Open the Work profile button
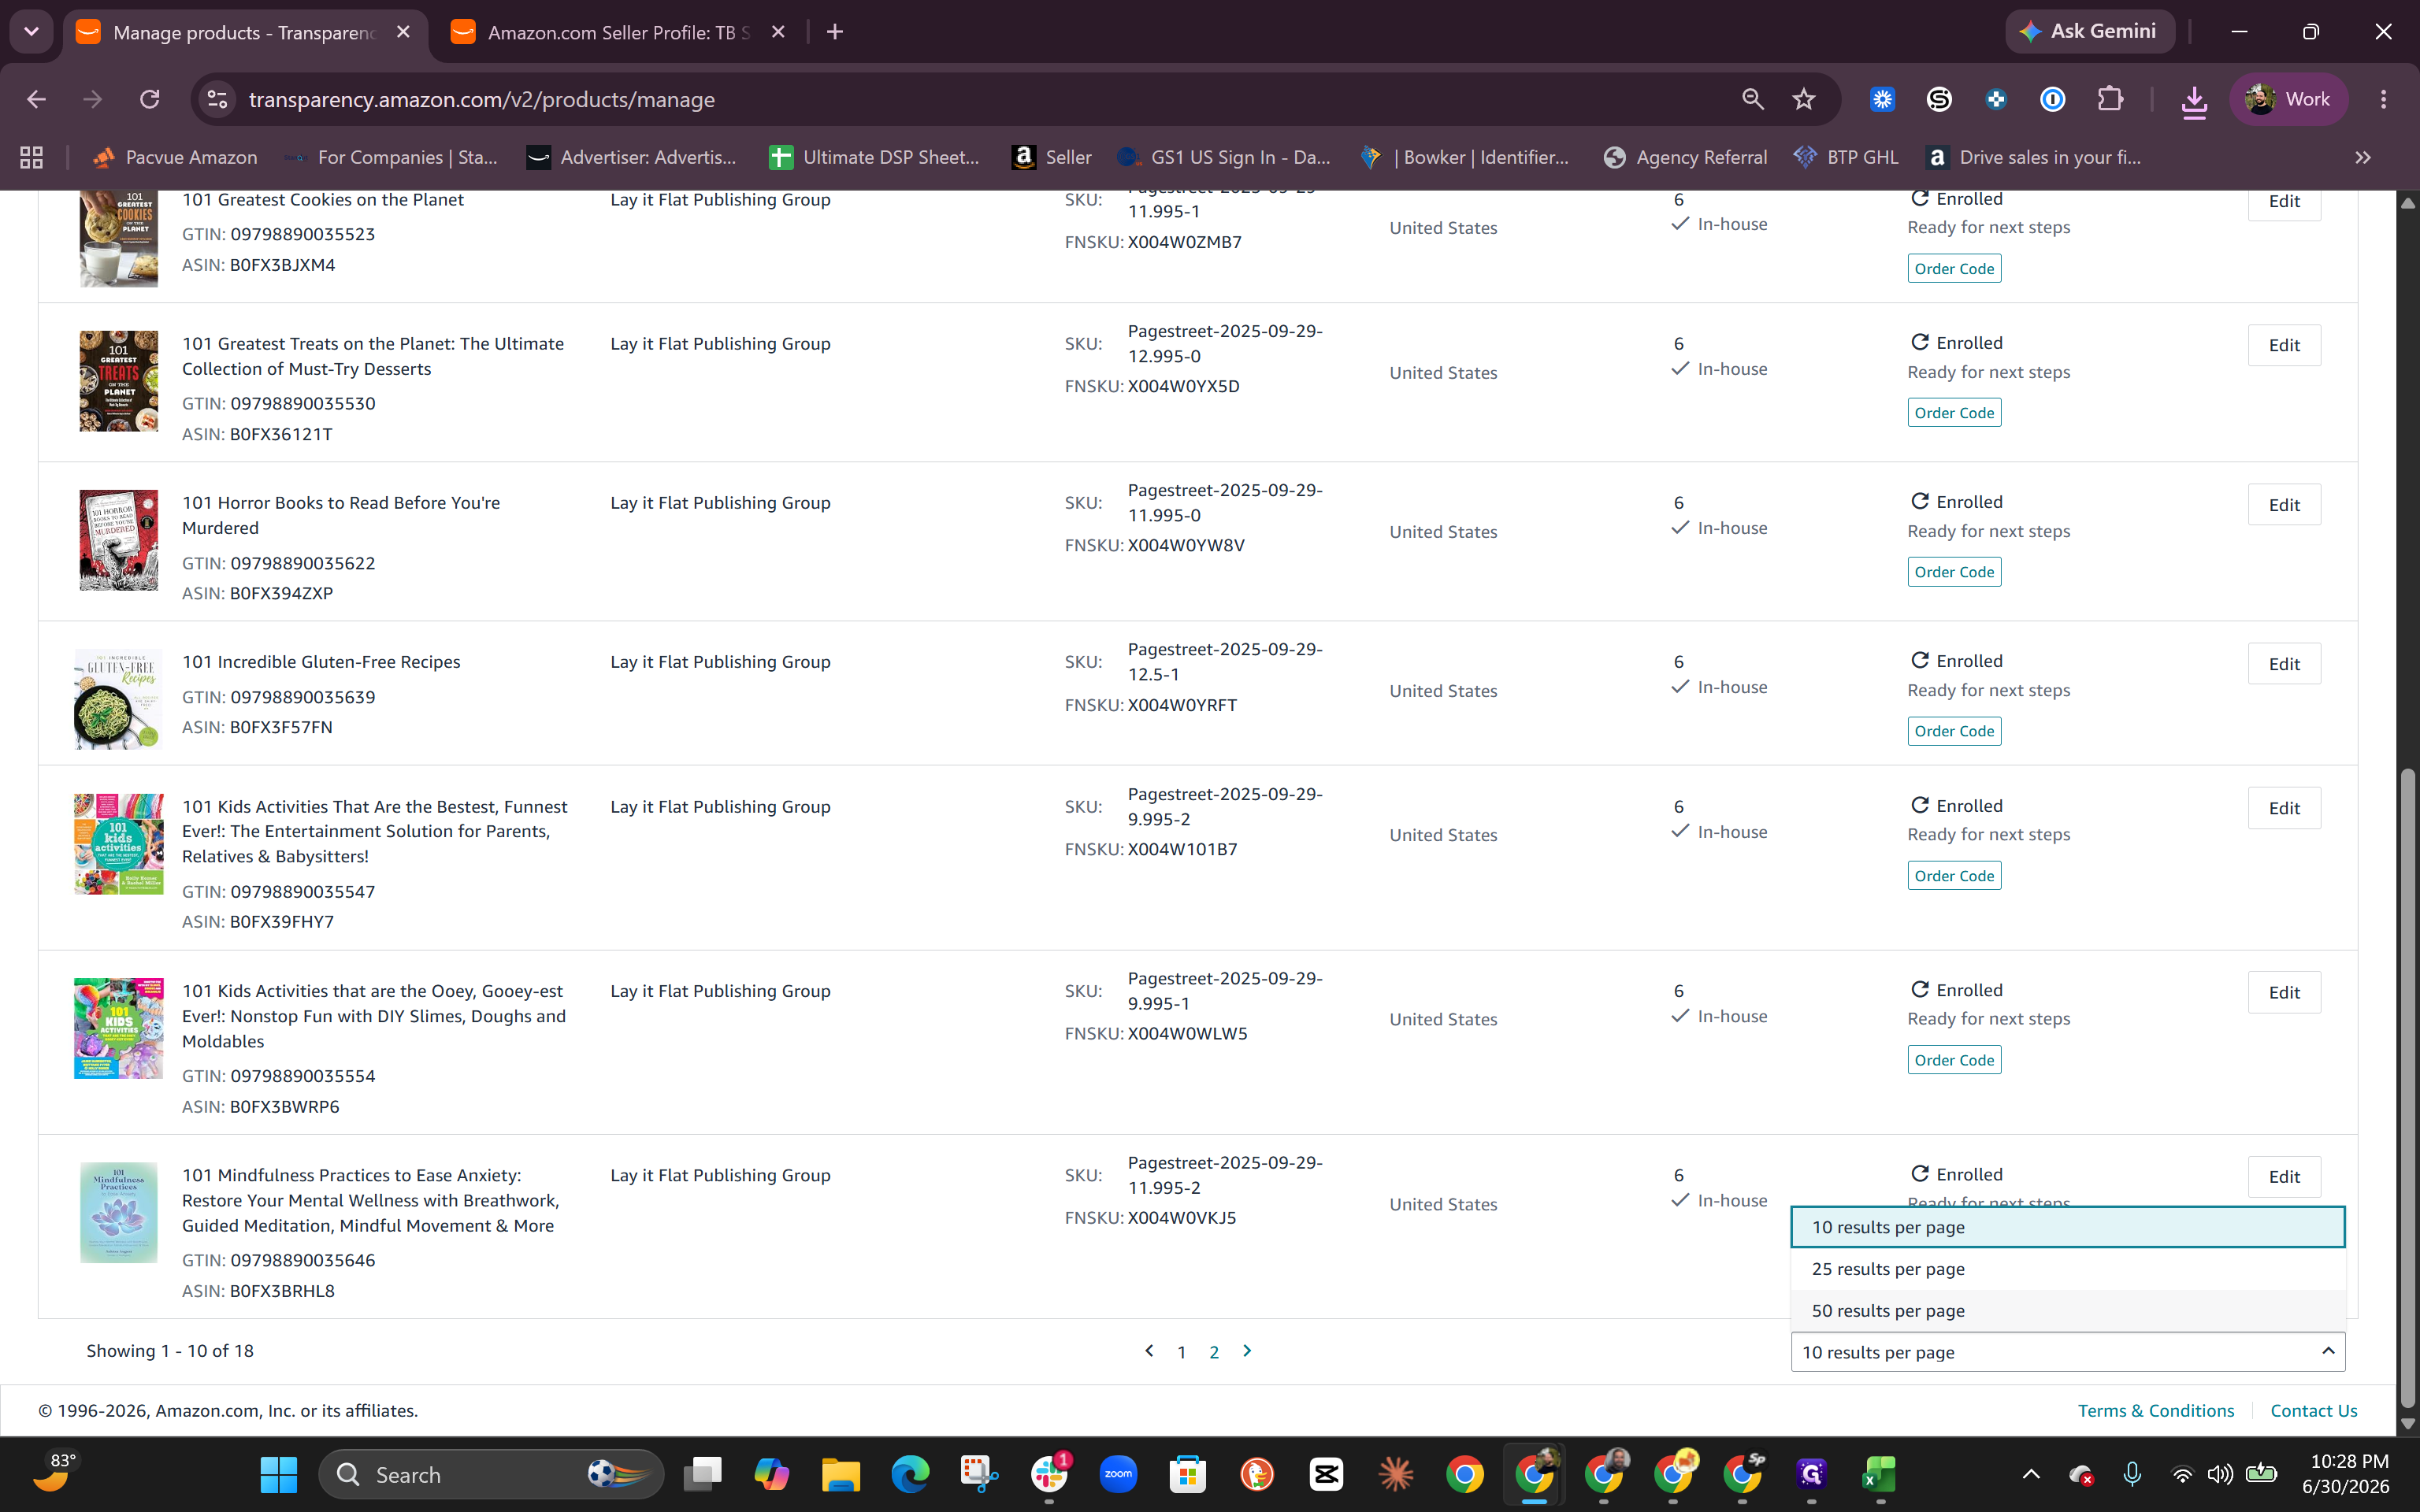Screen dimensions: 2420x1512 [2288, 99]
